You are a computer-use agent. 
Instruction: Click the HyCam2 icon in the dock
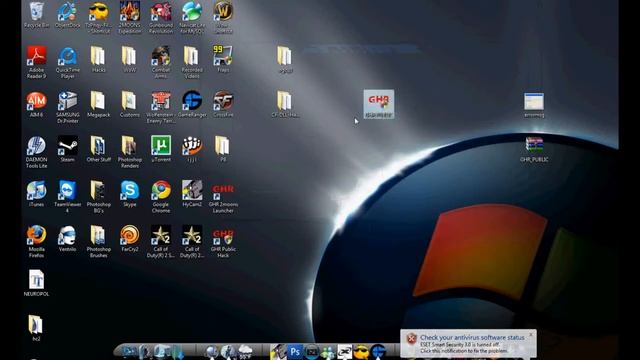click(x=278, y=351)
